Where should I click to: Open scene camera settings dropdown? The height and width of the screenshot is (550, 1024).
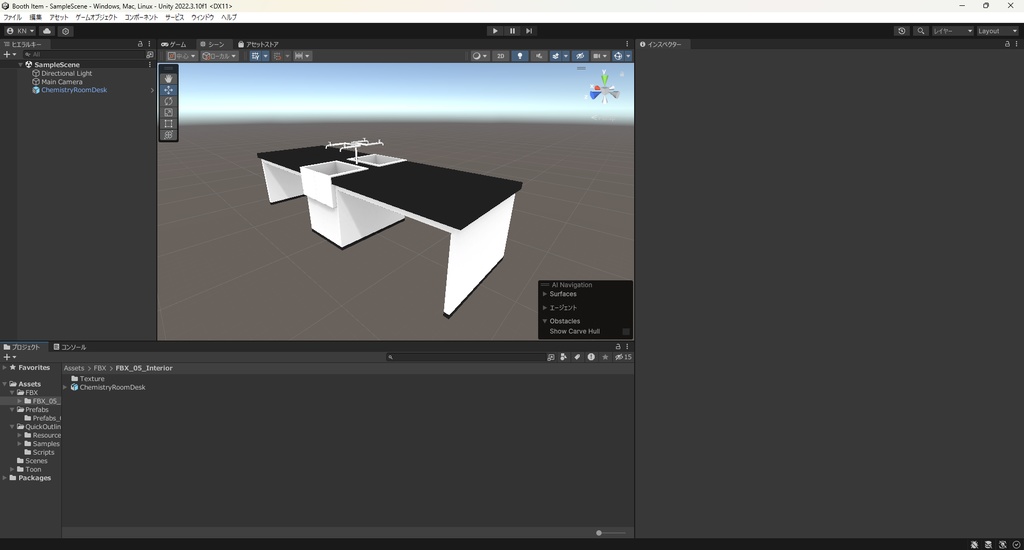pos(600,56)
